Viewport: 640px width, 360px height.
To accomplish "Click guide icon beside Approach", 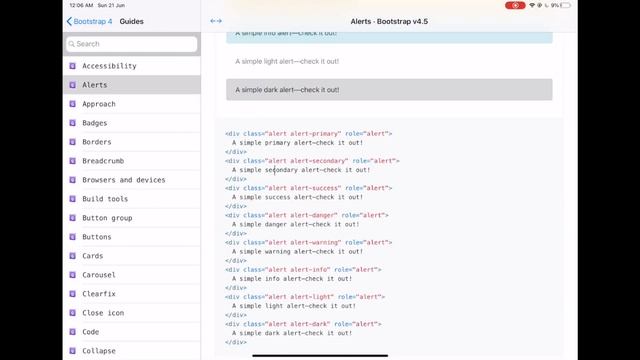I will [73, 104].
